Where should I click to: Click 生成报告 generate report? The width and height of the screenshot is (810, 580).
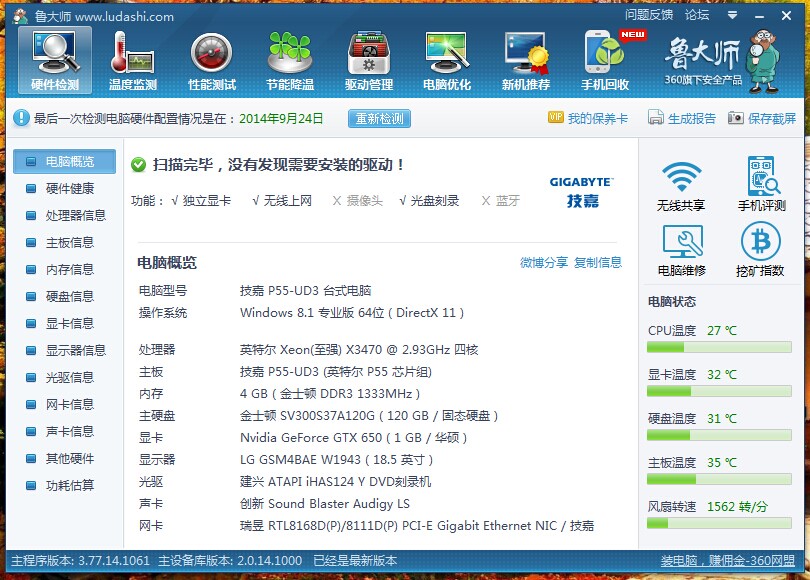(682, 118)
